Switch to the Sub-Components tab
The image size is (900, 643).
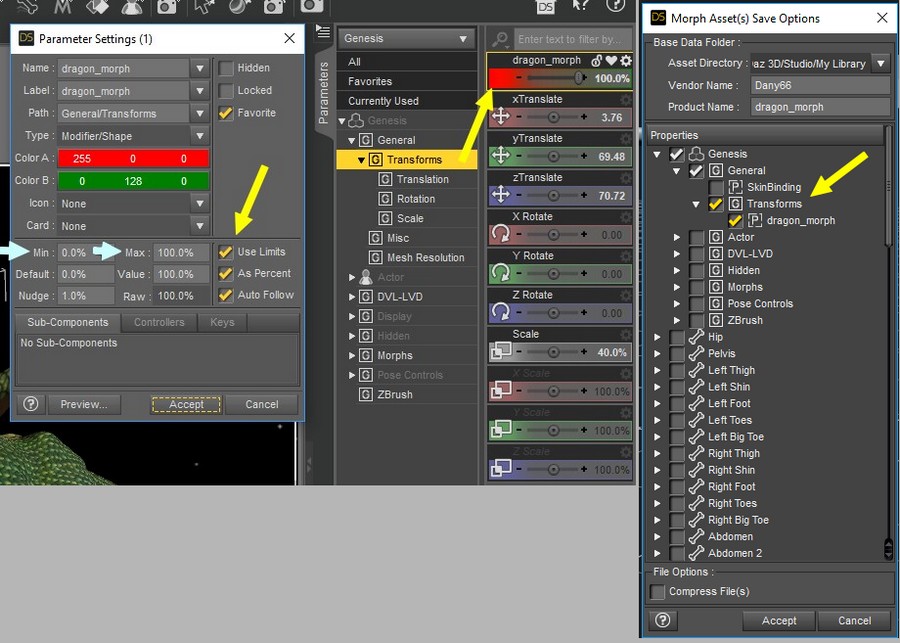pos(68,322)
